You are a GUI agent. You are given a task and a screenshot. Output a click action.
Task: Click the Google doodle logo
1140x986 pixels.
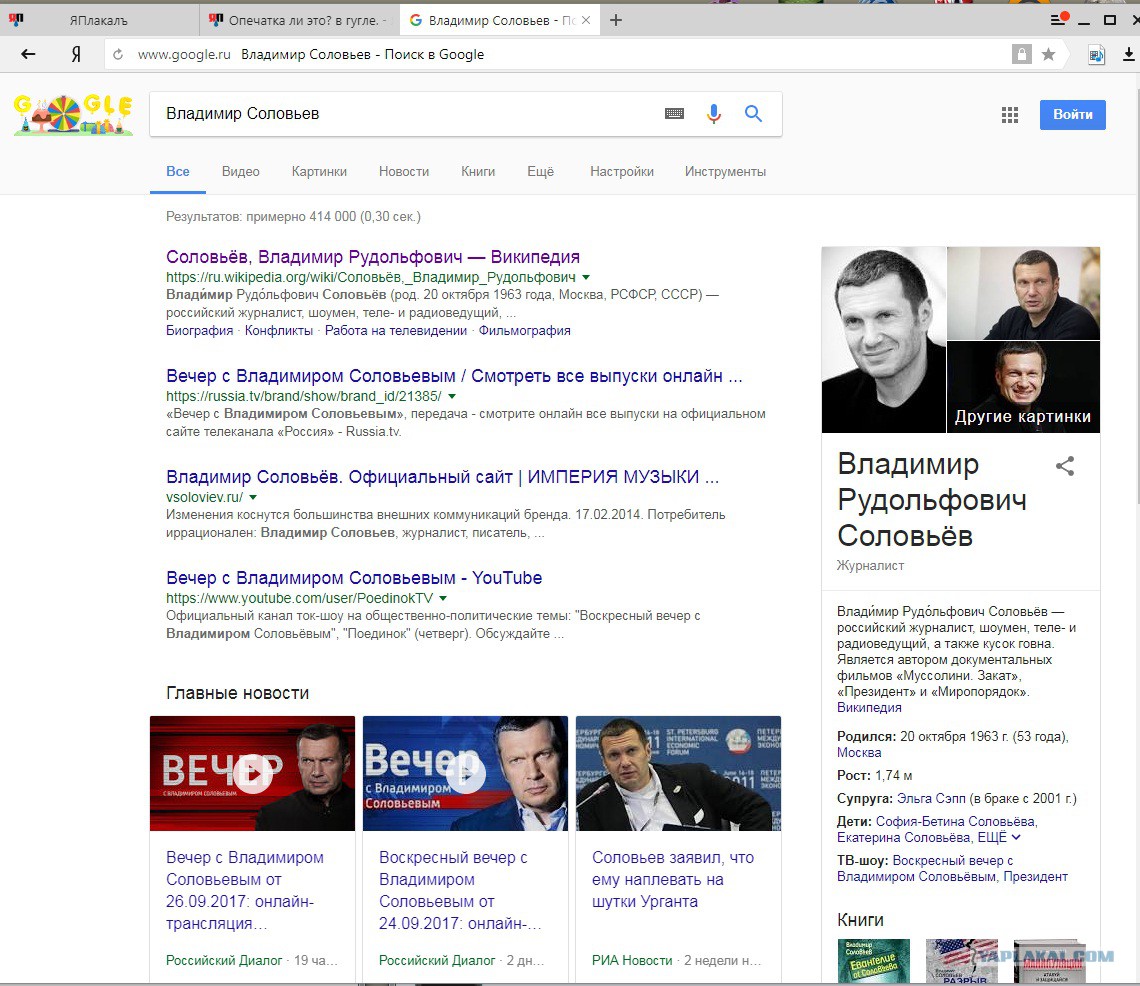(x=73, y=115)
